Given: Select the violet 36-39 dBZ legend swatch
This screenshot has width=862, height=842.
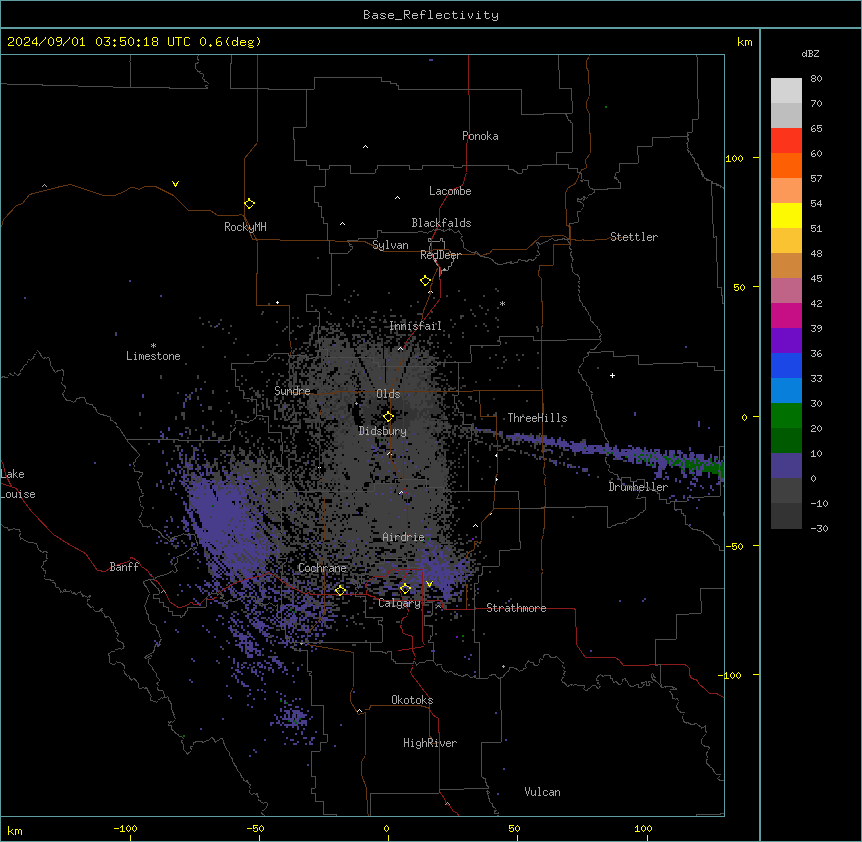Looking at the screenshot, I should [786, 341].
